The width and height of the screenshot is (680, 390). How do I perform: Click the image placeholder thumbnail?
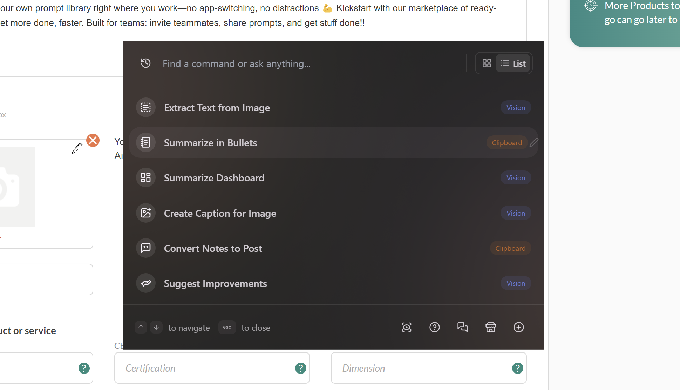[x=17, y=187]
